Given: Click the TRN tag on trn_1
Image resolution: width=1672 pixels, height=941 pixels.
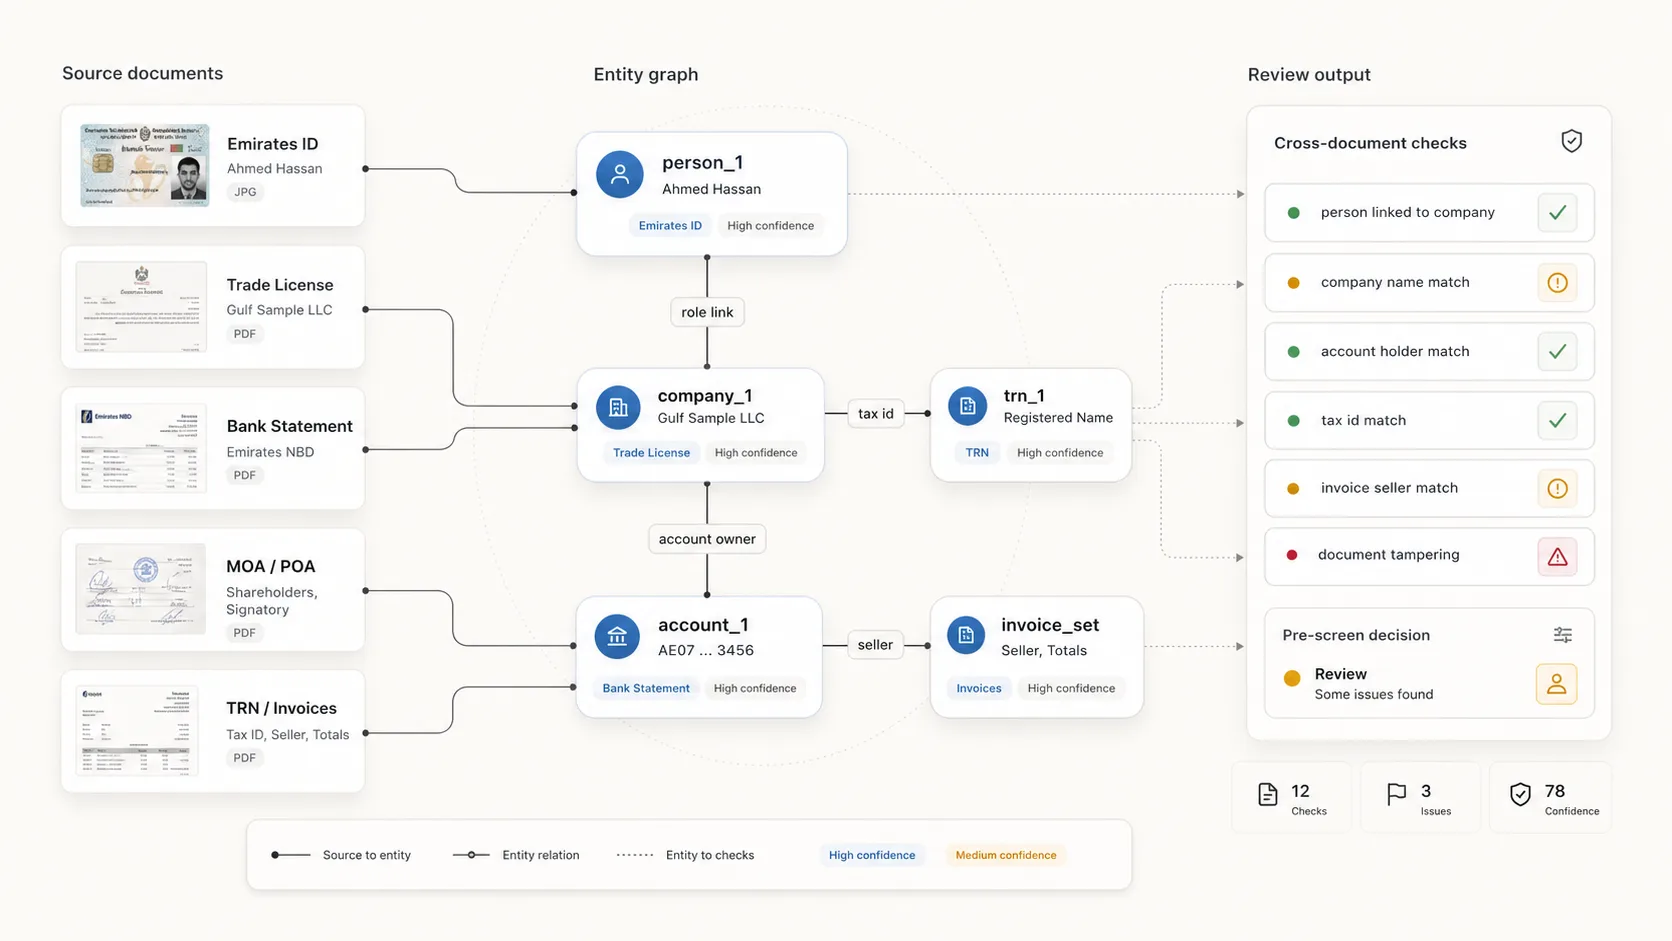Looking at the screenshot, I should pos(977,453).
